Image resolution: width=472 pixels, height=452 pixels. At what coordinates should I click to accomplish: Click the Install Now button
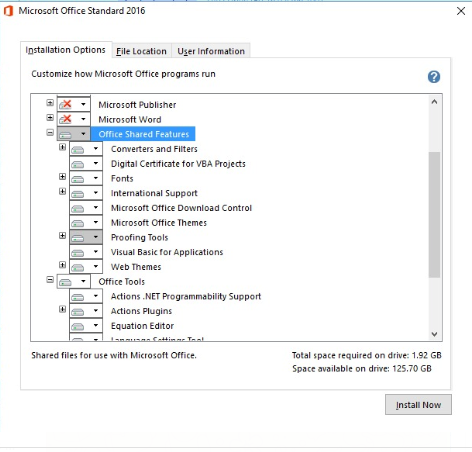pyautogui.click(x=418, y=405)
